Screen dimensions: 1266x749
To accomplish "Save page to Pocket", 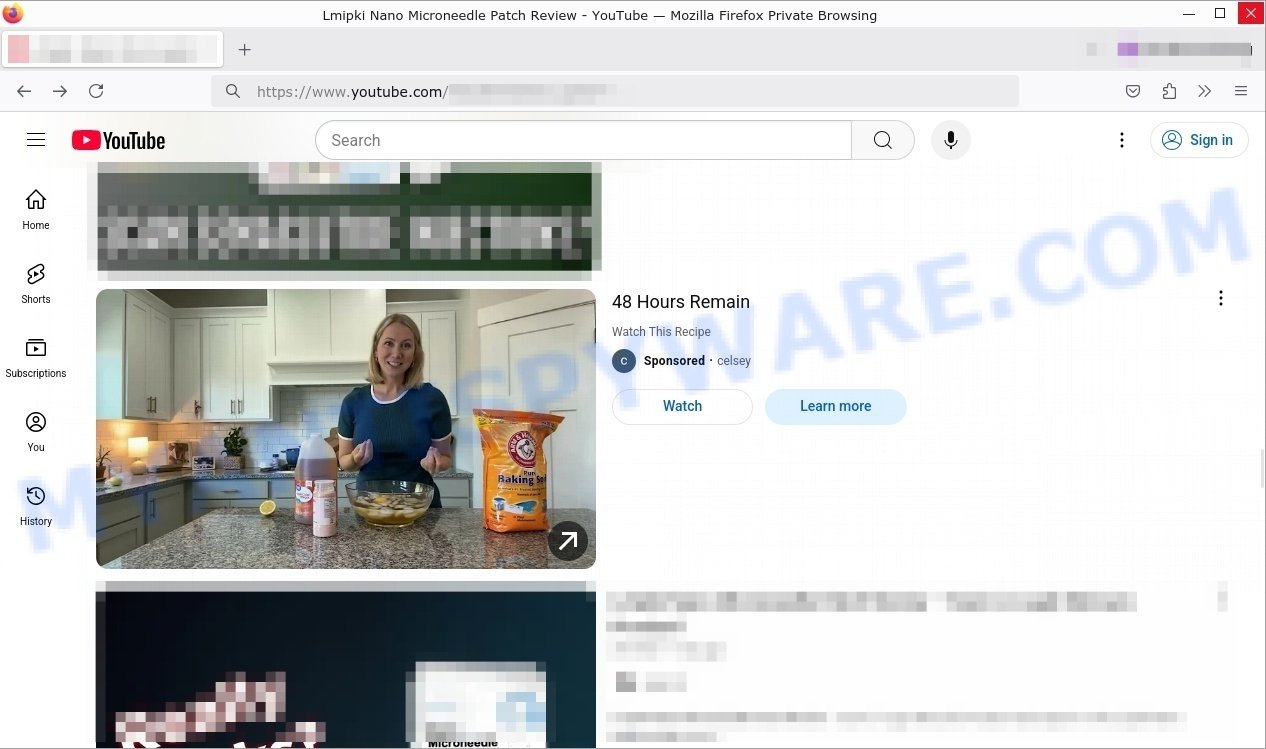I will pyautogui.click(x=1133, y=91).
